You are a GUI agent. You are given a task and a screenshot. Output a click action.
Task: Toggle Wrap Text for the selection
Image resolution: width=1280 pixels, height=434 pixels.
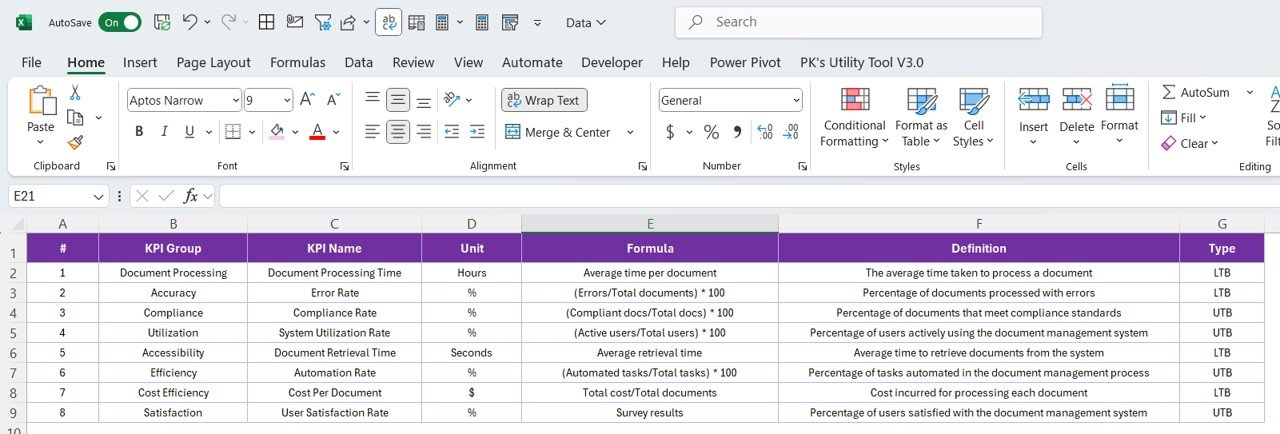543,100
